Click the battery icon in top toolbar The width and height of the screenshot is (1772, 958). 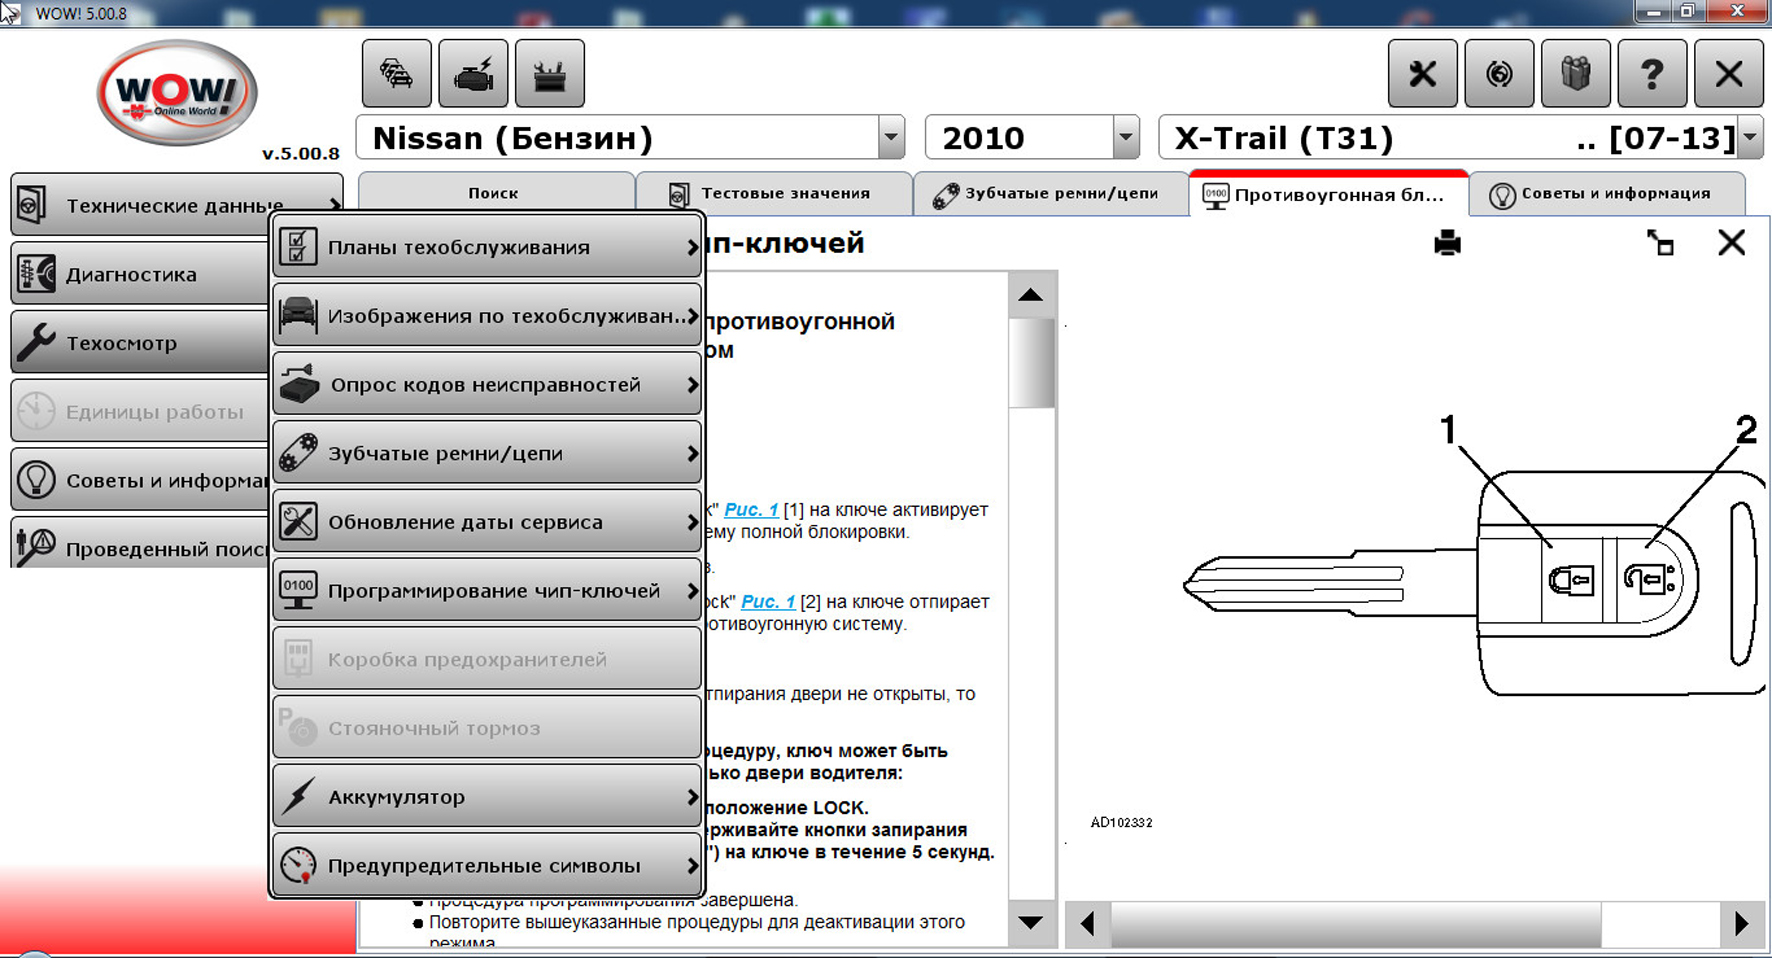click(549, 73)
